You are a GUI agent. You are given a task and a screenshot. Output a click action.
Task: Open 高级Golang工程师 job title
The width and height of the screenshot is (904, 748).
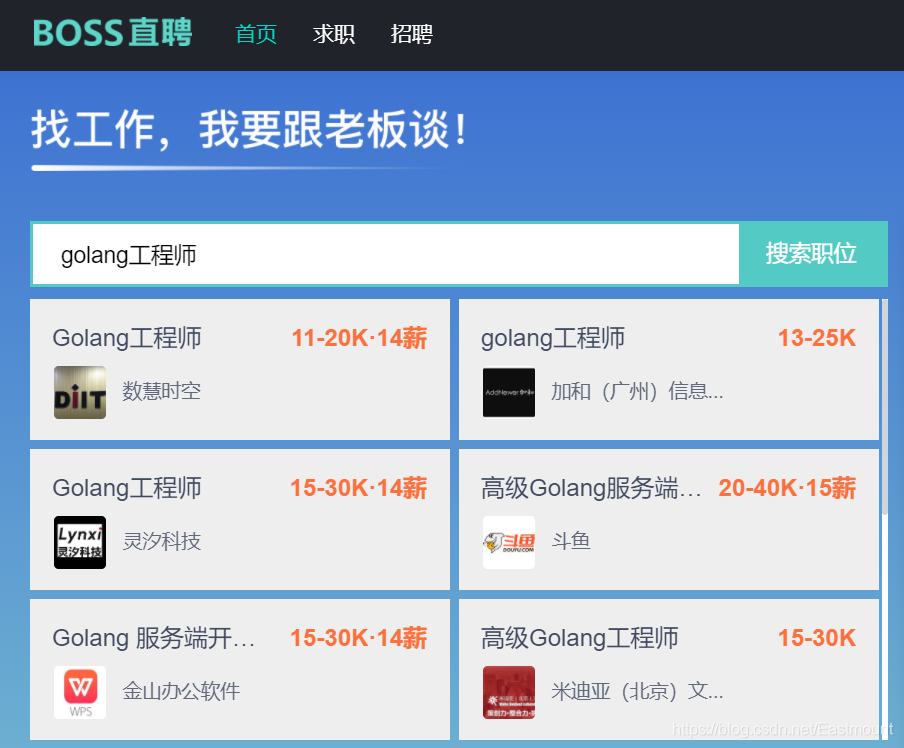(579, 638)
